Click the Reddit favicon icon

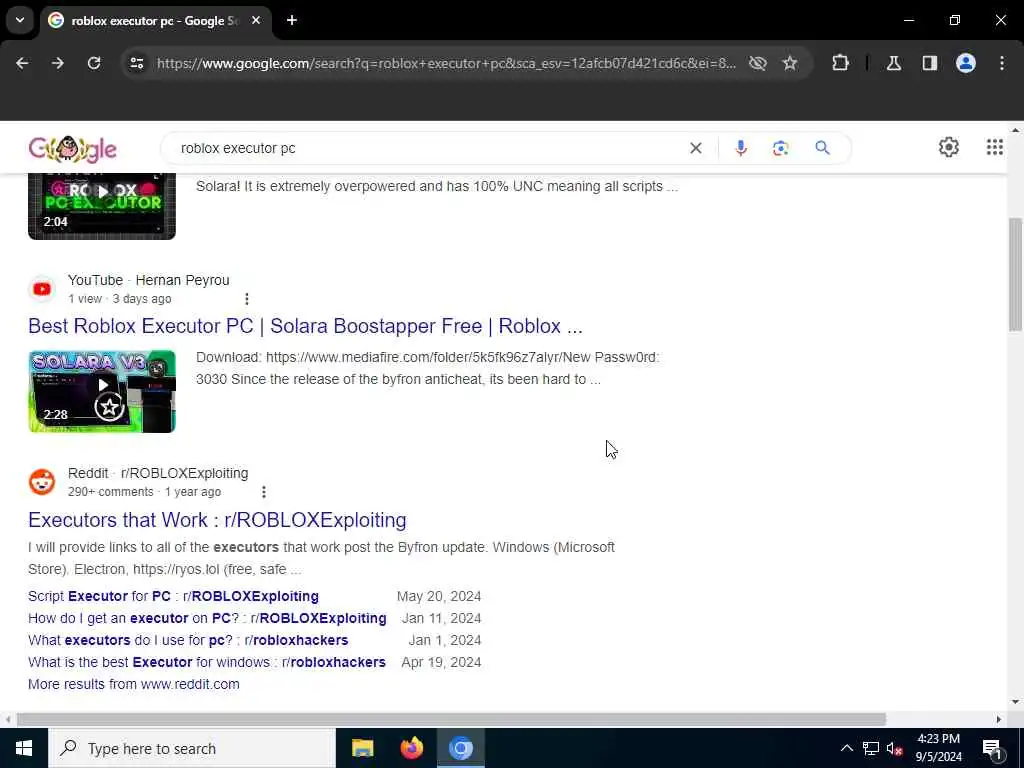coord(42,482)
